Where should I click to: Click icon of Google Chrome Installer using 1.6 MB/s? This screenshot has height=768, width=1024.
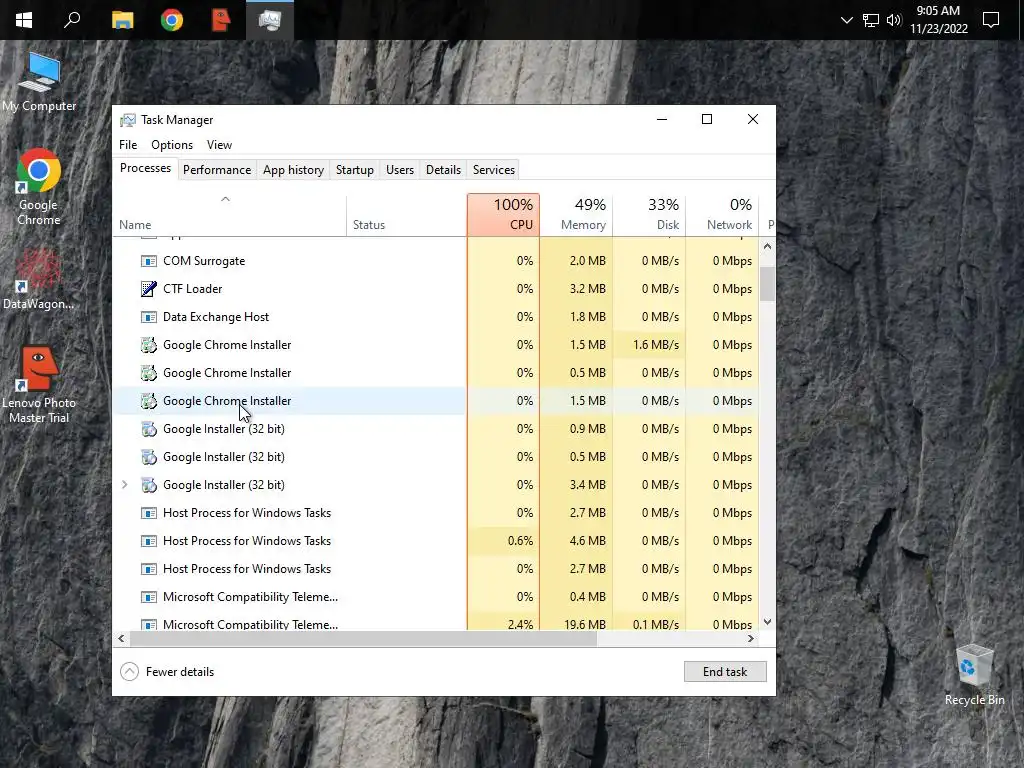[149, 345]
